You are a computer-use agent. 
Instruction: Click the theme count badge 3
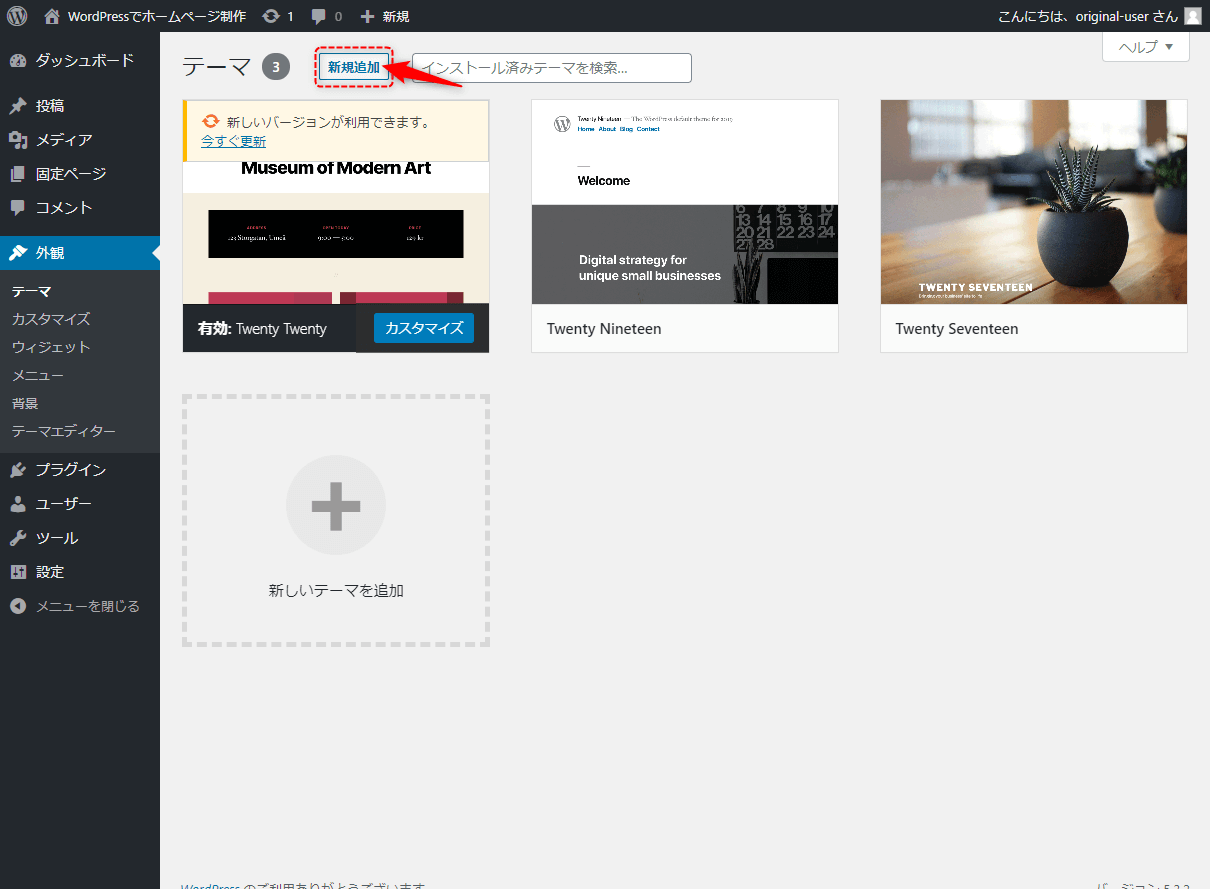[276, 68]
